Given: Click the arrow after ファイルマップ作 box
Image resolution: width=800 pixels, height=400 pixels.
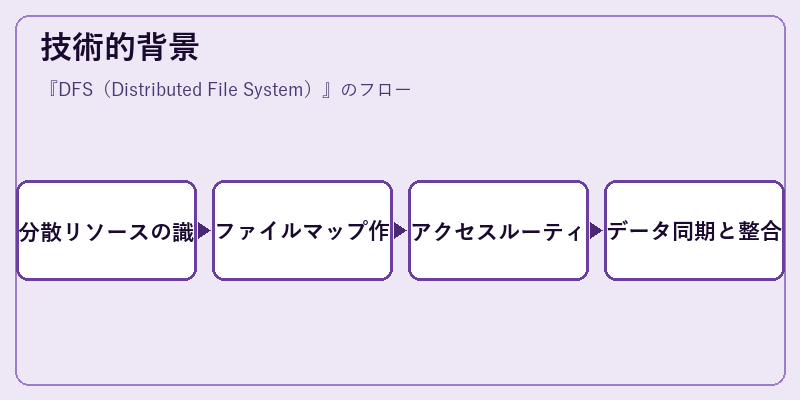Looking at the screenshot, I should [400, 231].
